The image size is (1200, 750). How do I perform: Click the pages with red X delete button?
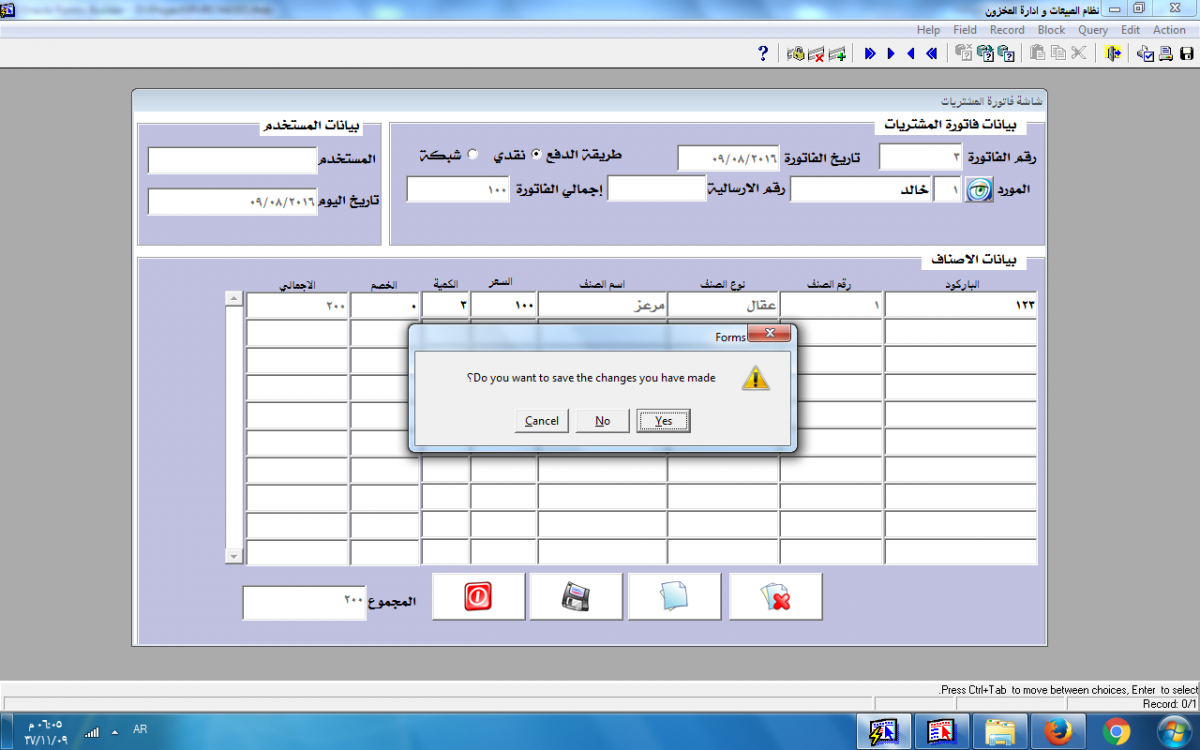click(x=776, y=597)
